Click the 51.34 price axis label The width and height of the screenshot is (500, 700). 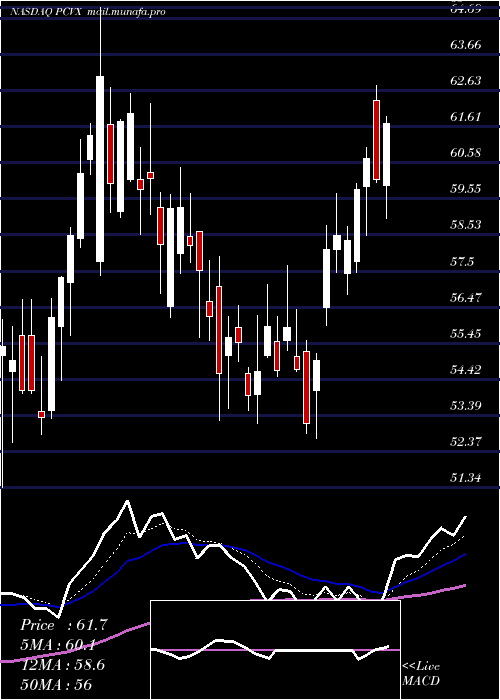(x=466, y=478)
